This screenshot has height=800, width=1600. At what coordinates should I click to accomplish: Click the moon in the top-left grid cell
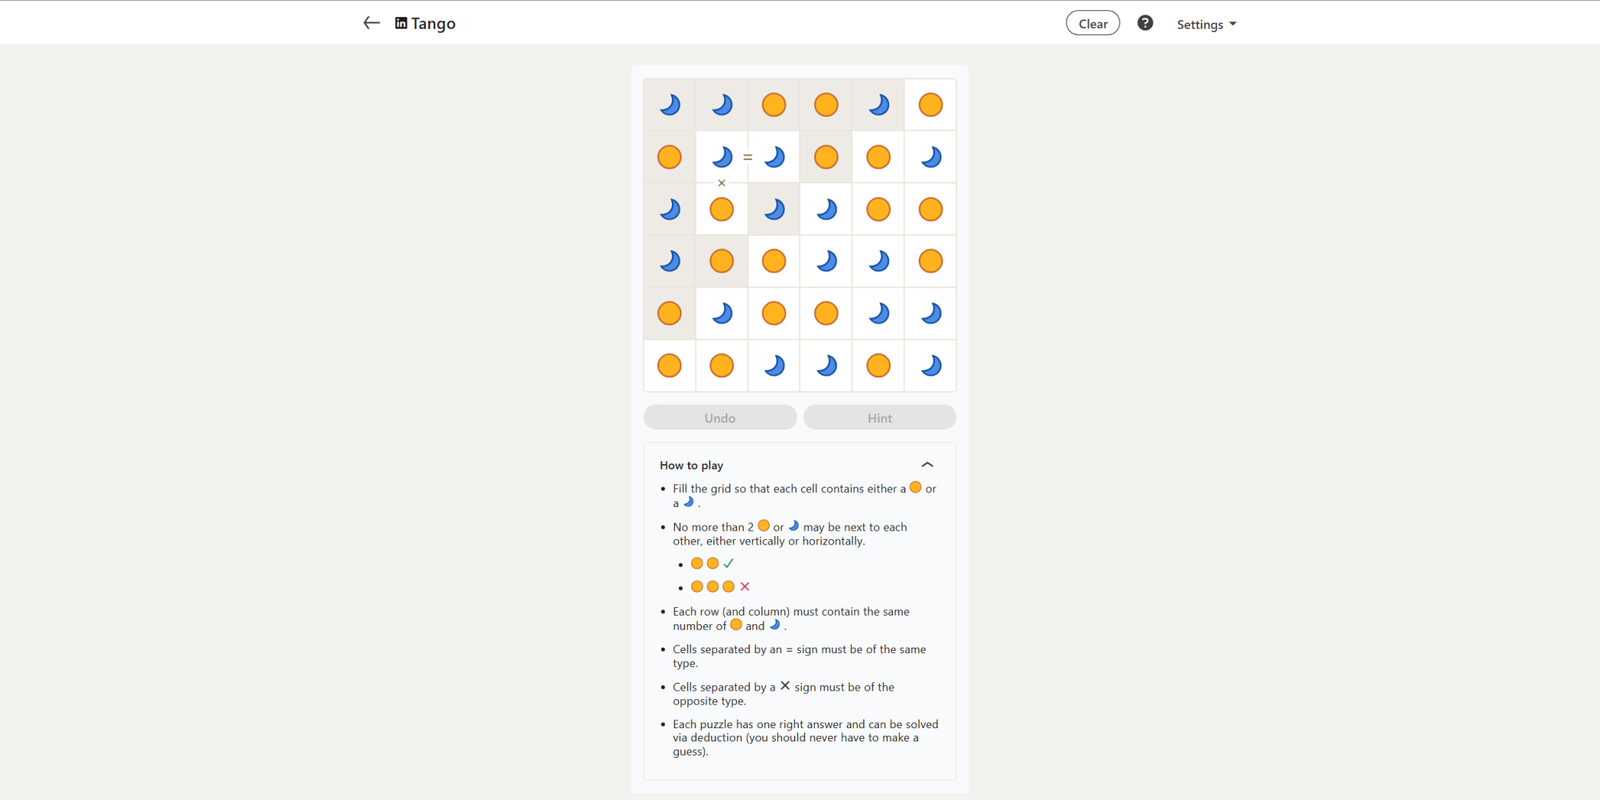[x=670, y=105]
